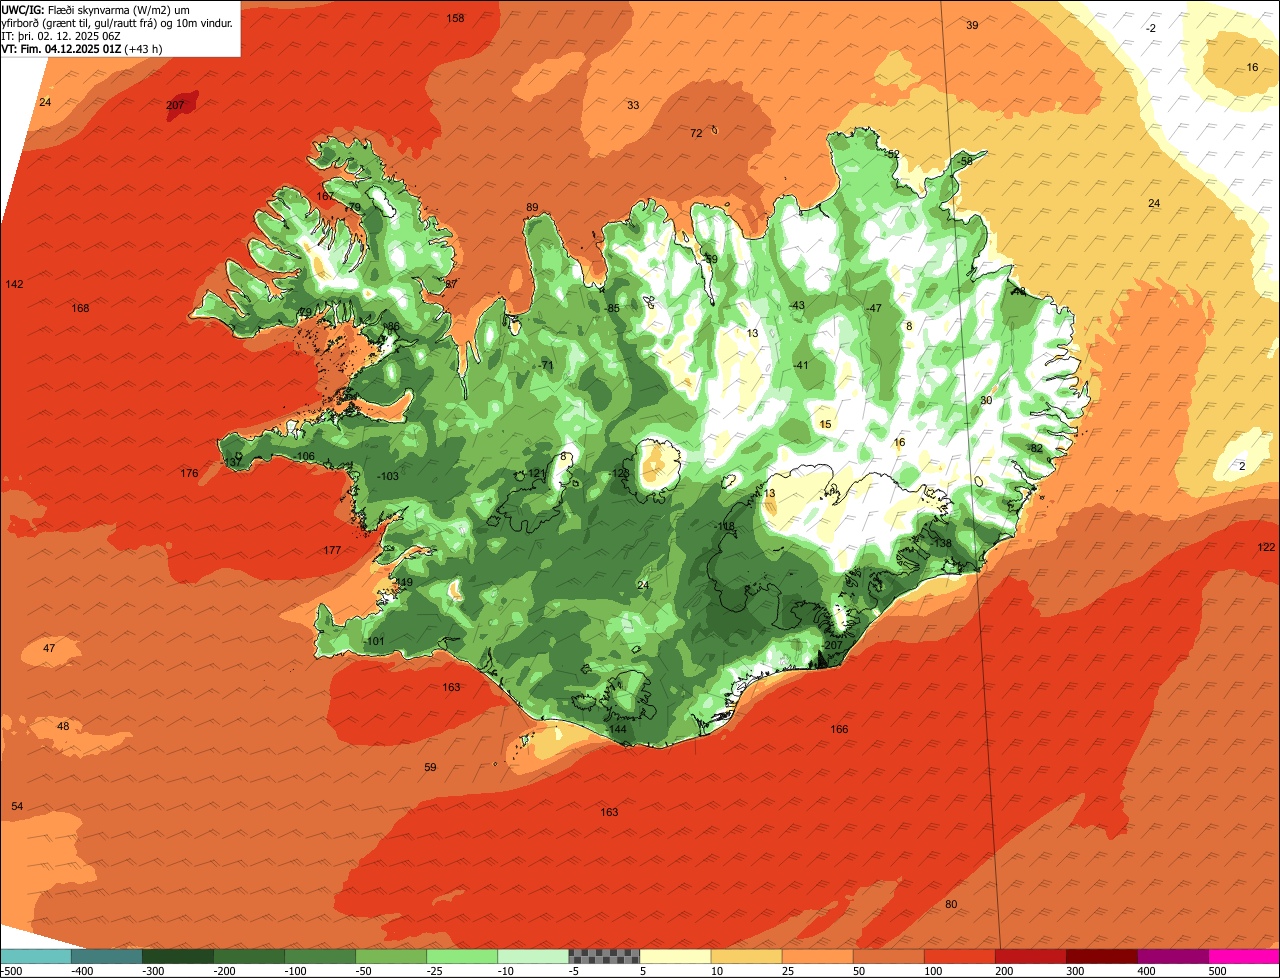The width and height of the screenshot is (1280, 978).
Task: Select the pale yellow 5 legend swatch
Action: coord(675,955)
